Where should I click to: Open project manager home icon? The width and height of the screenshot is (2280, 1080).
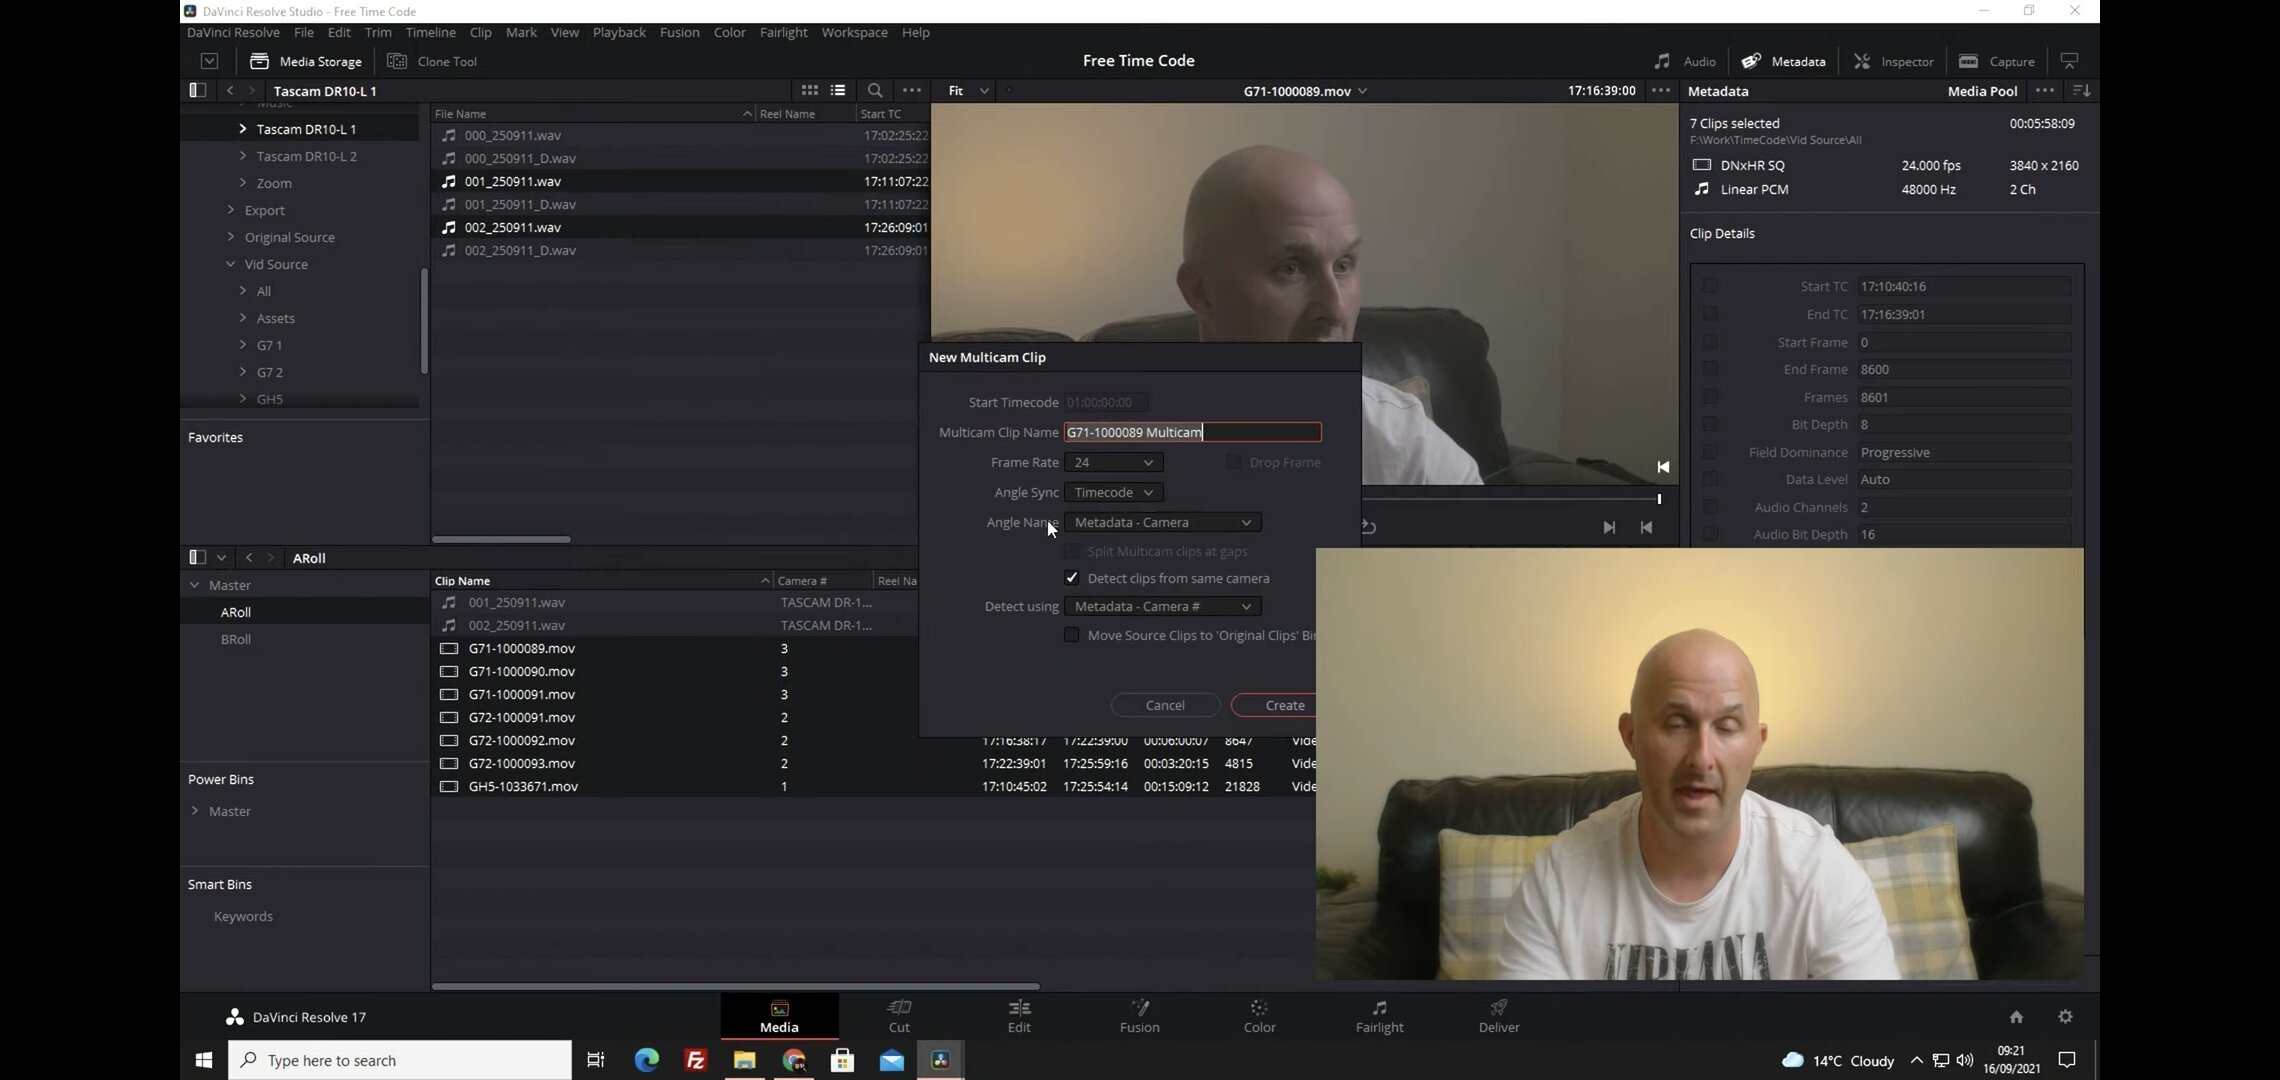coord(2016,1017)
